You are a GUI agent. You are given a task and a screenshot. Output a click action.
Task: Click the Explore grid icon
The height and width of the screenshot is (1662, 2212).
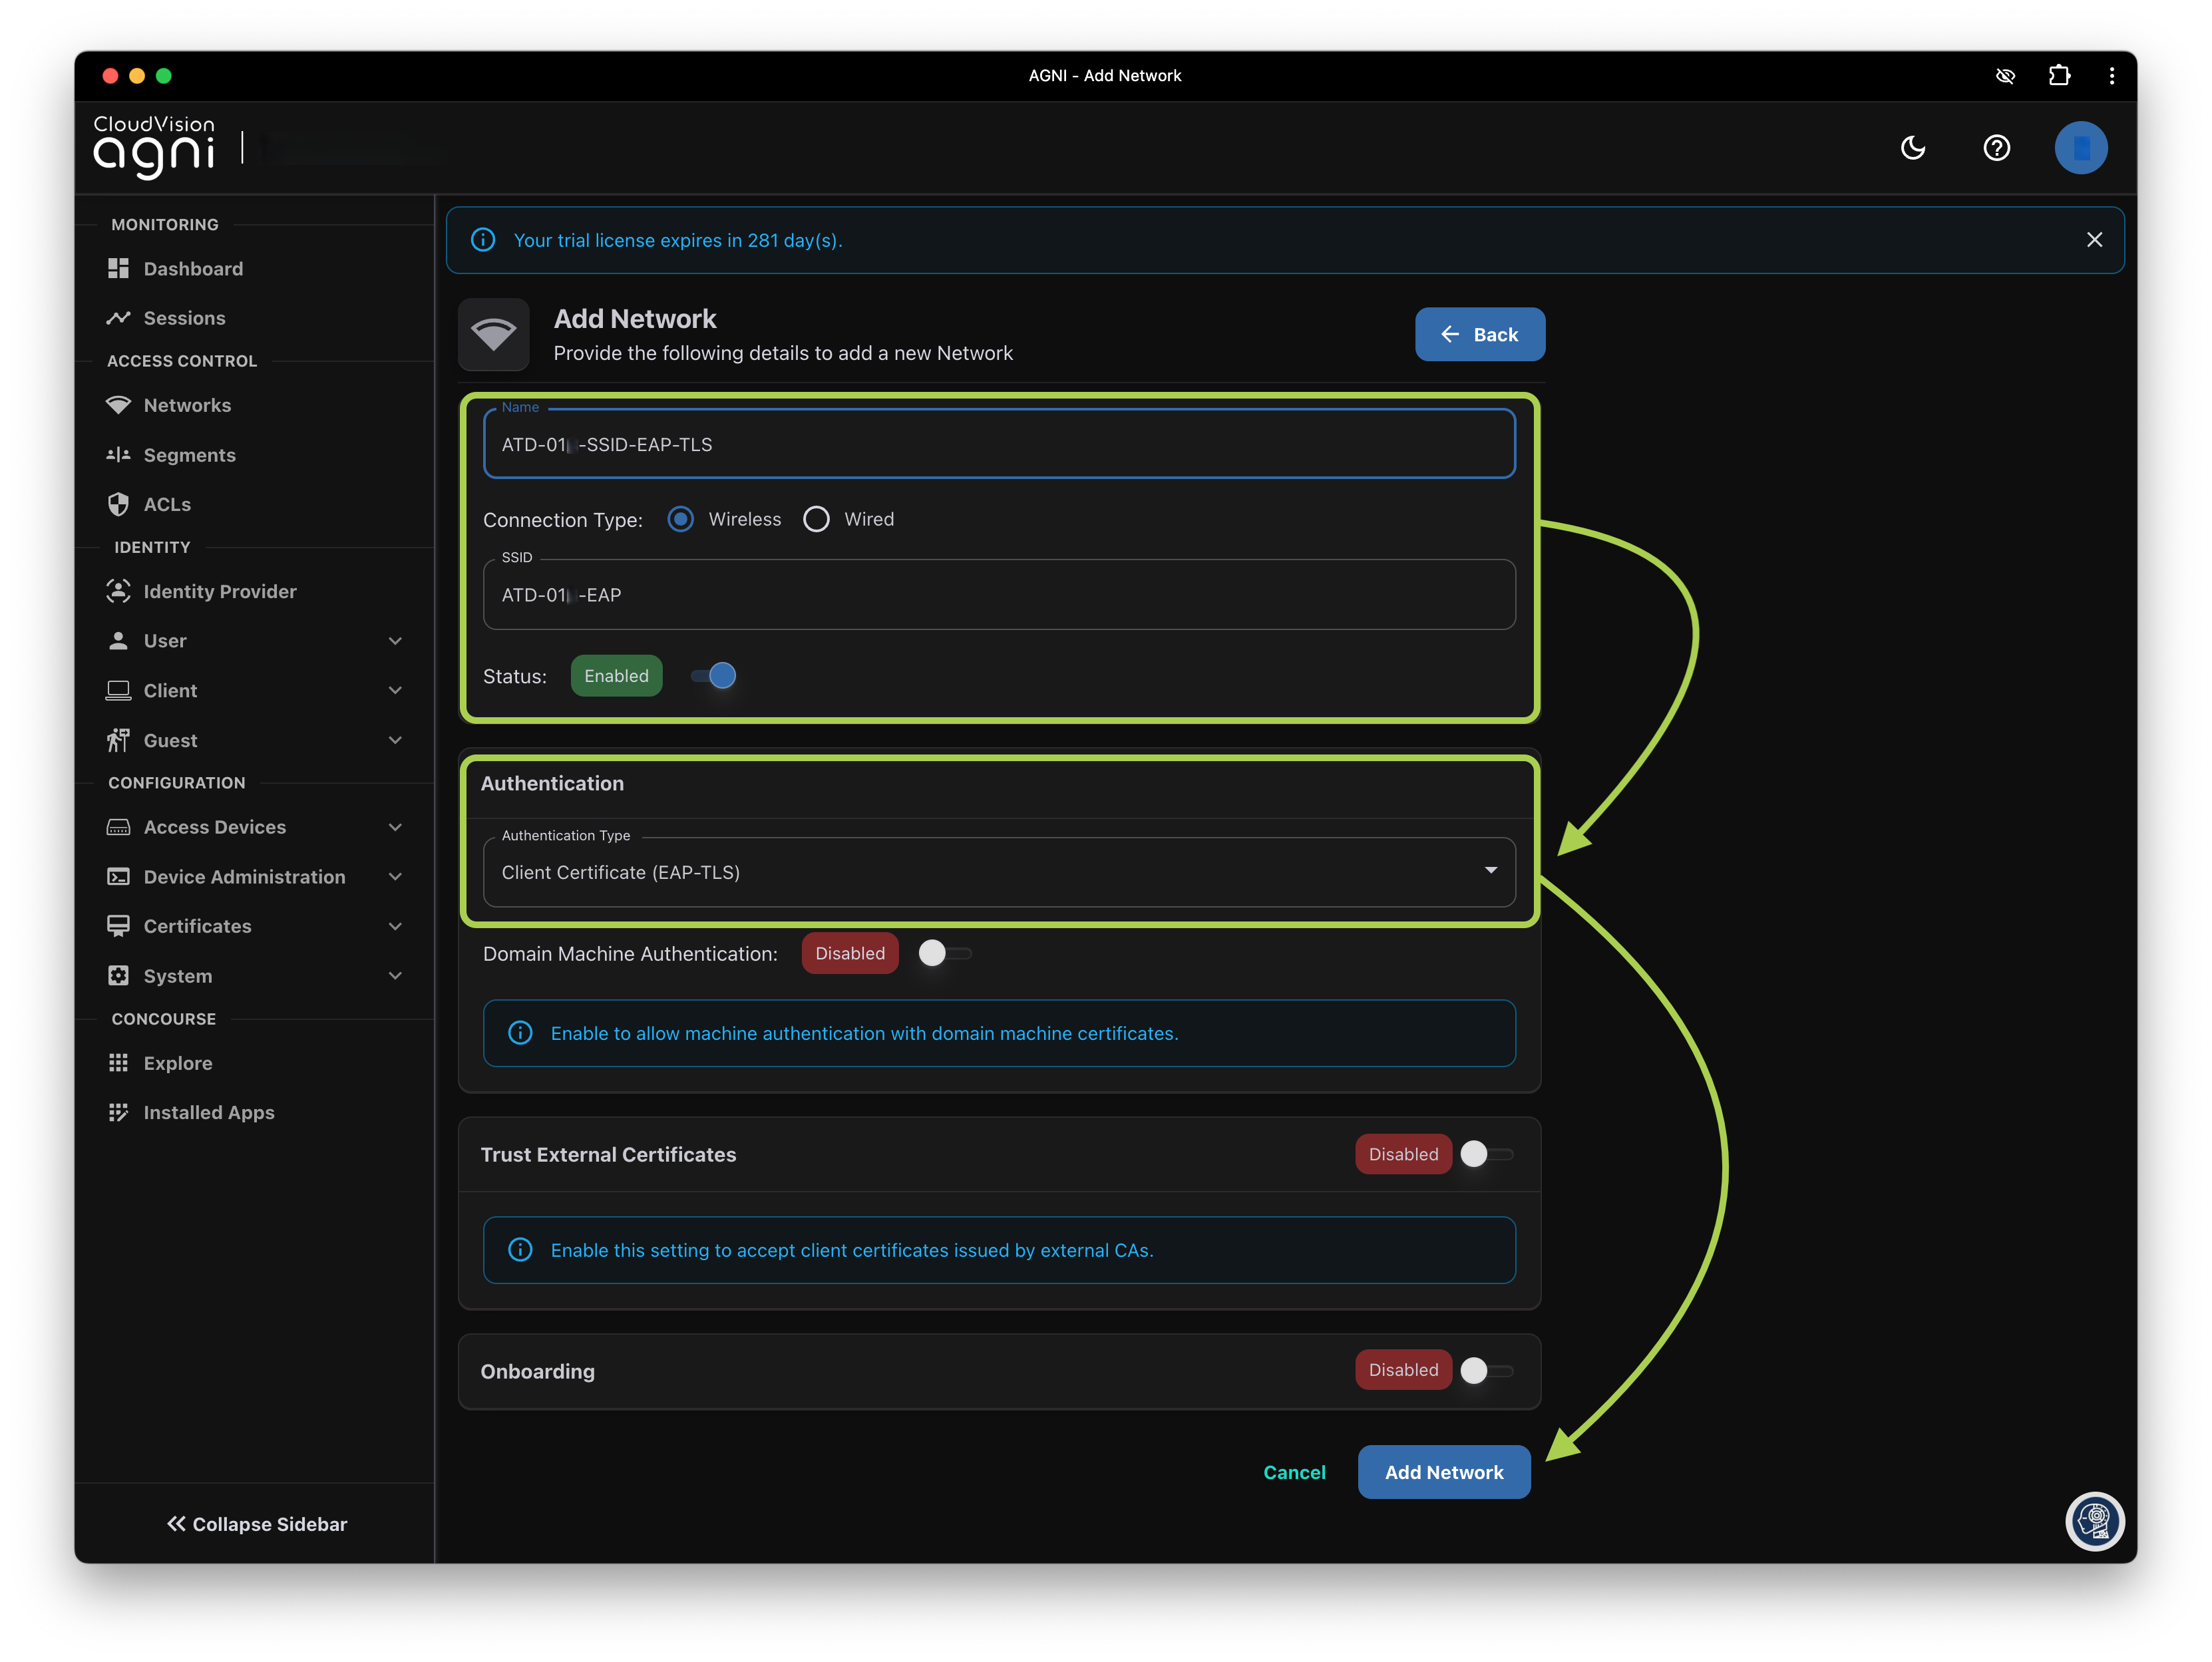pos(118,1063)
